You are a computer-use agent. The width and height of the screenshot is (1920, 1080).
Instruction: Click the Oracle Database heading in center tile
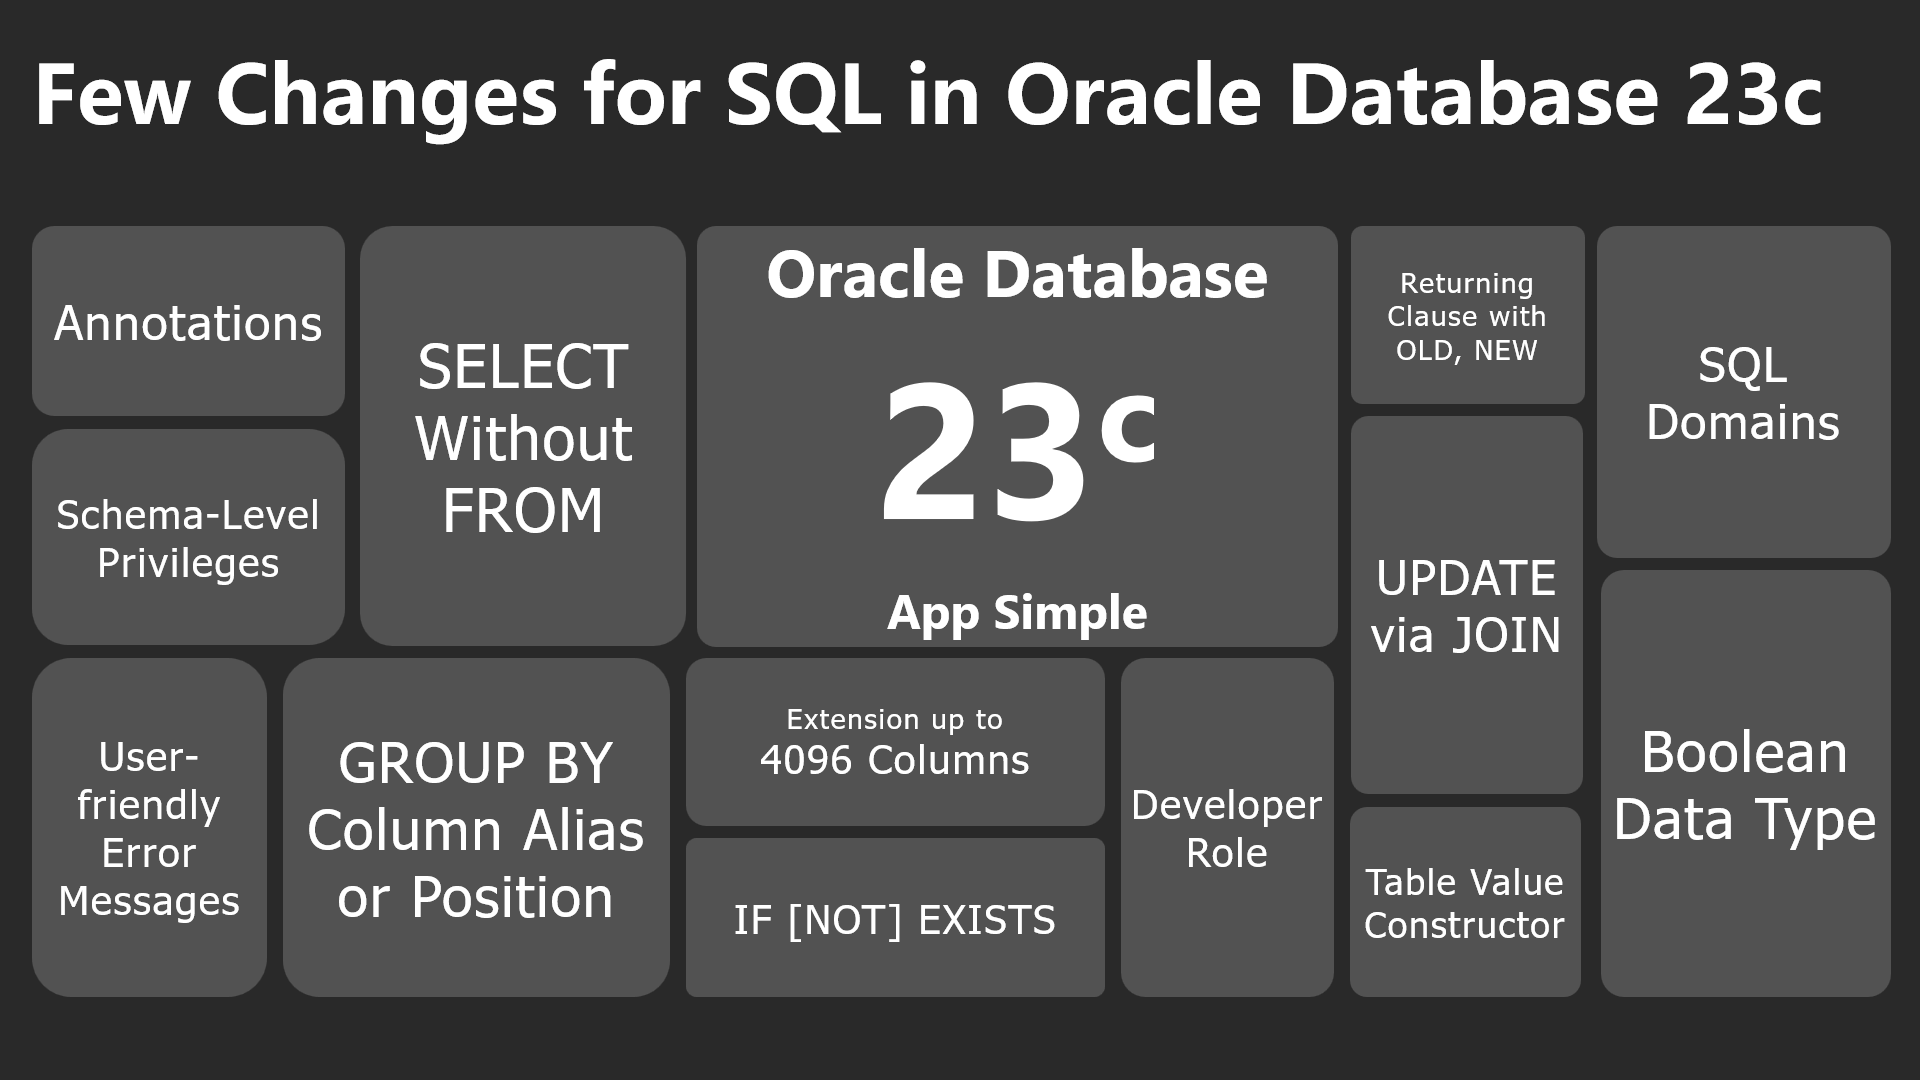1017,275
